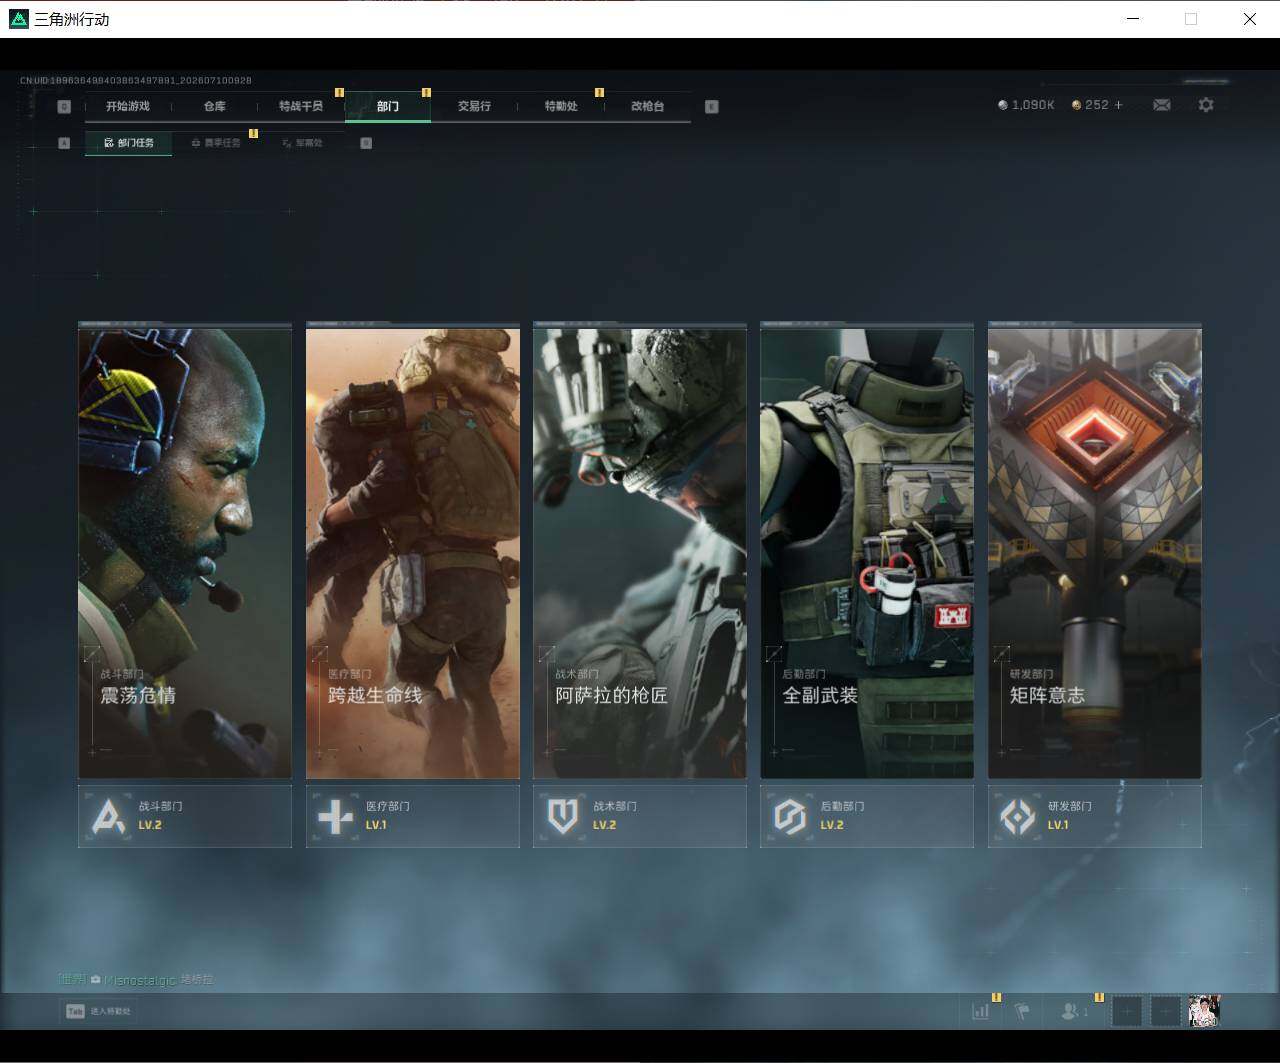Open the 矩阵意志 research department card
This screenshot has height=1063, width=1280.
[x=1095, y=551]
